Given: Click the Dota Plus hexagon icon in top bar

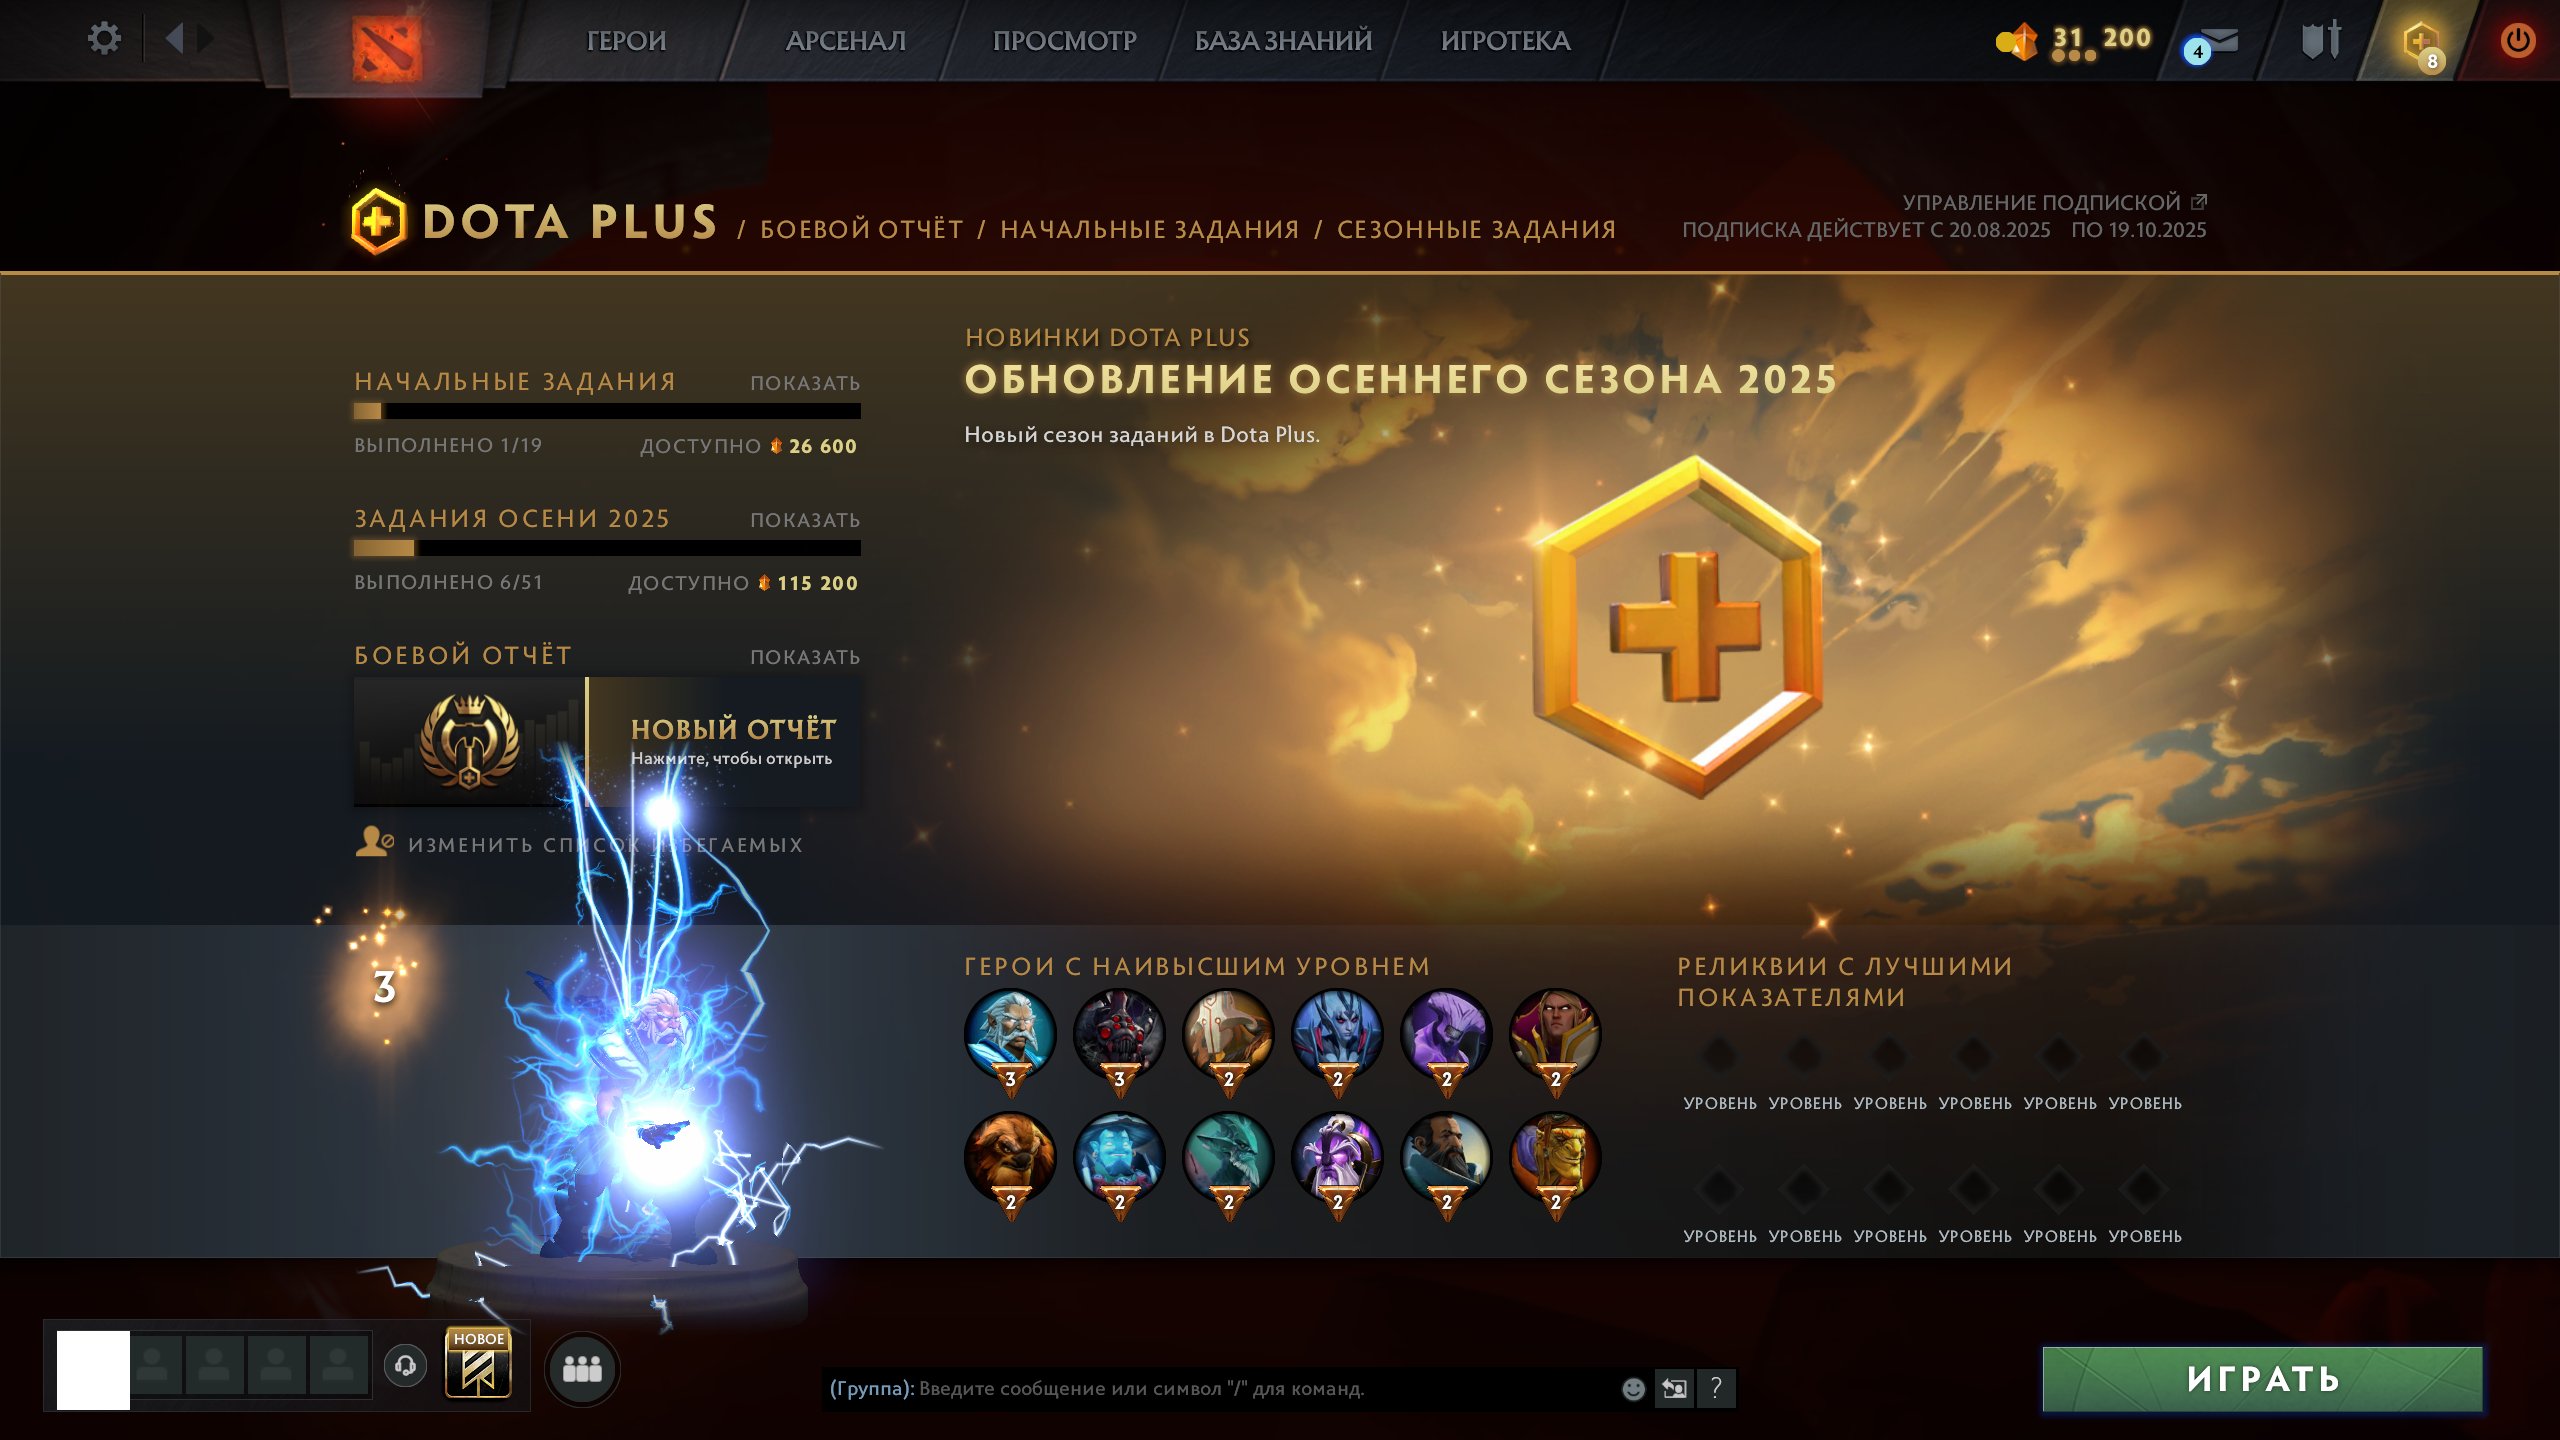Looking at the screenshot, I should (2421, 44).
